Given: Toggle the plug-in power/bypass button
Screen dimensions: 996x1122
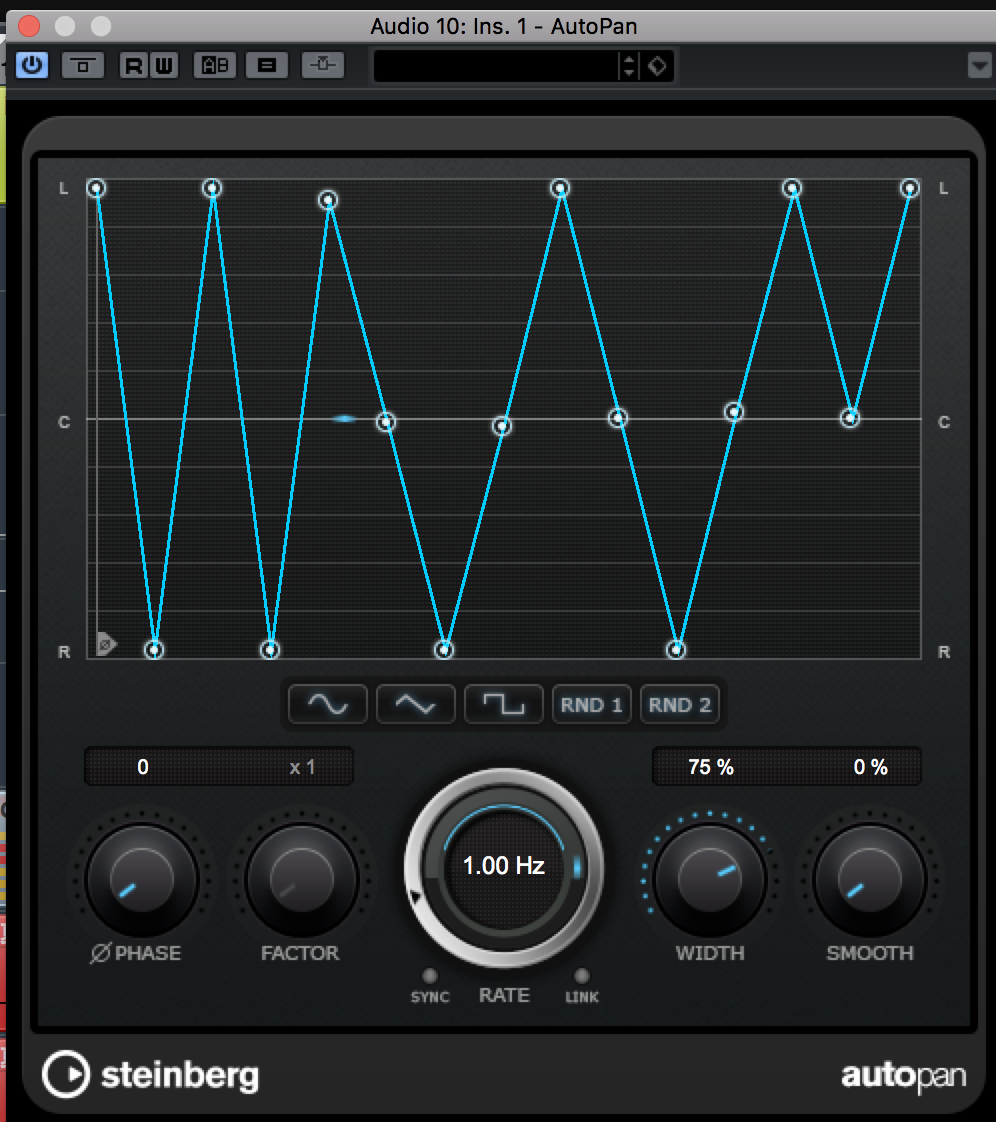Looking at the screenshot, I should (31, 65).
